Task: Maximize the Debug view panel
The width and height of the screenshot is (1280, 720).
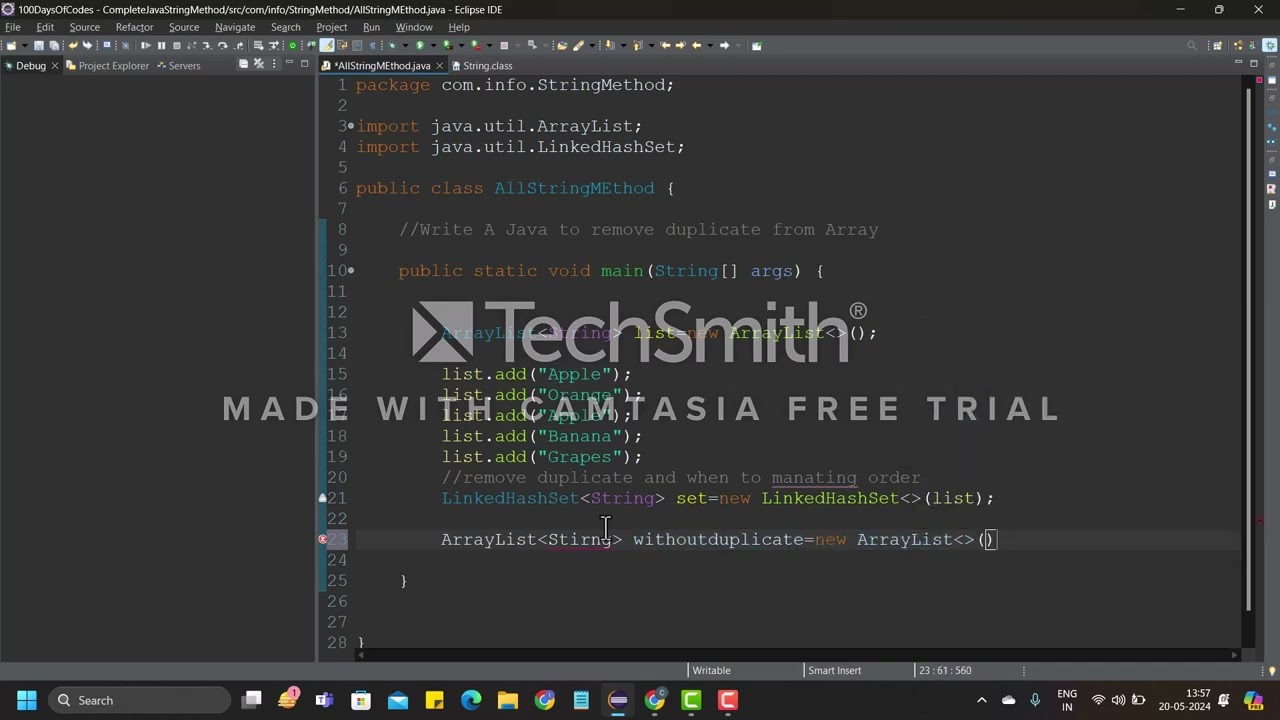Action: pyautogui.click(x=304, y=63)
